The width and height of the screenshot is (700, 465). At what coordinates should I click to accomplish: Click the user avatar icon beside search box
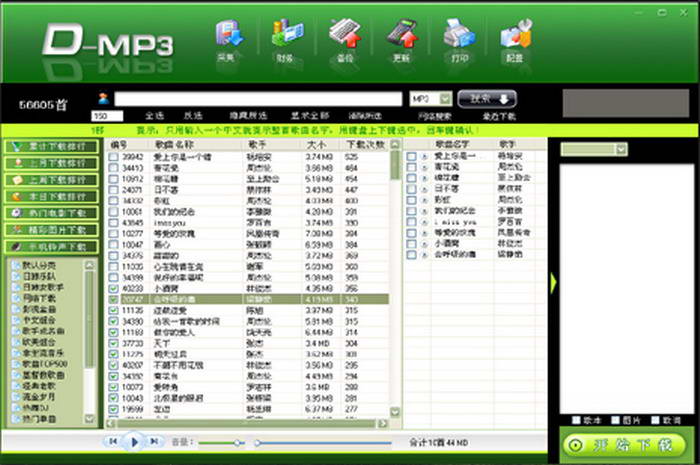coord(103,98)
